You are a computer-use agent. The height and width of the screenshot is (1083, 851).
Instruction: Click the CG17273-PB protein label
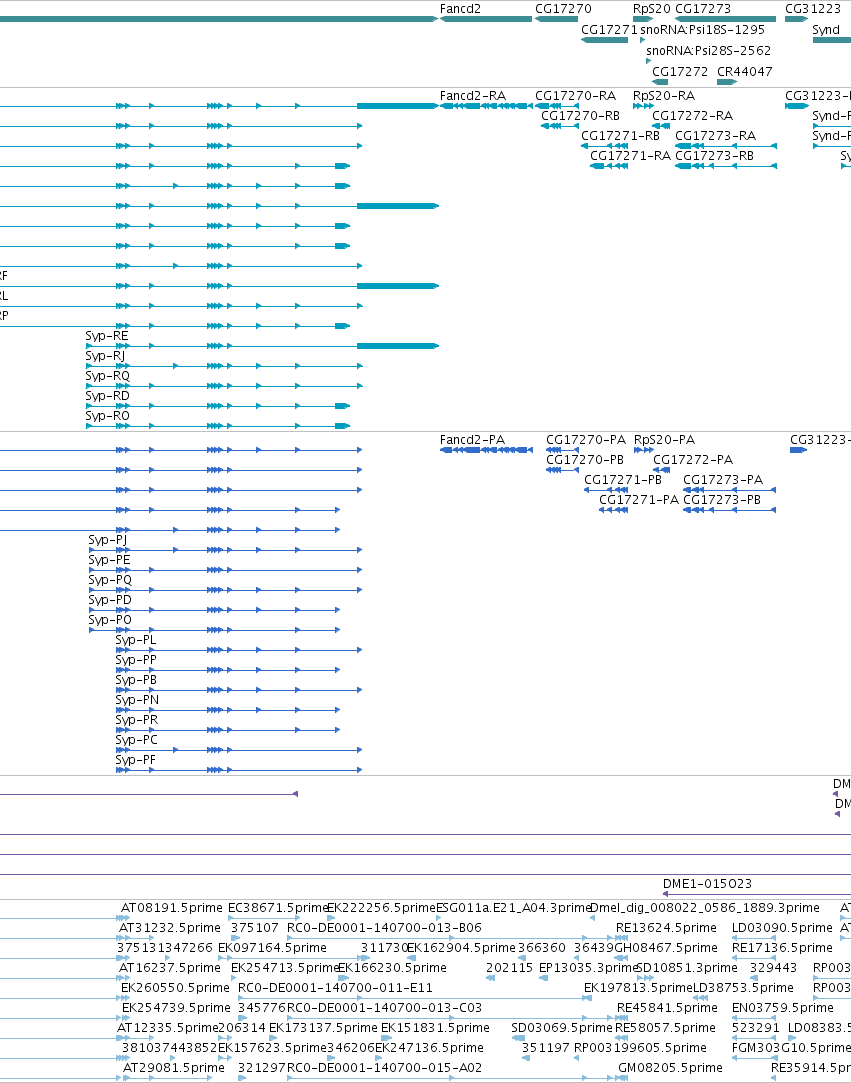(722, 500)
